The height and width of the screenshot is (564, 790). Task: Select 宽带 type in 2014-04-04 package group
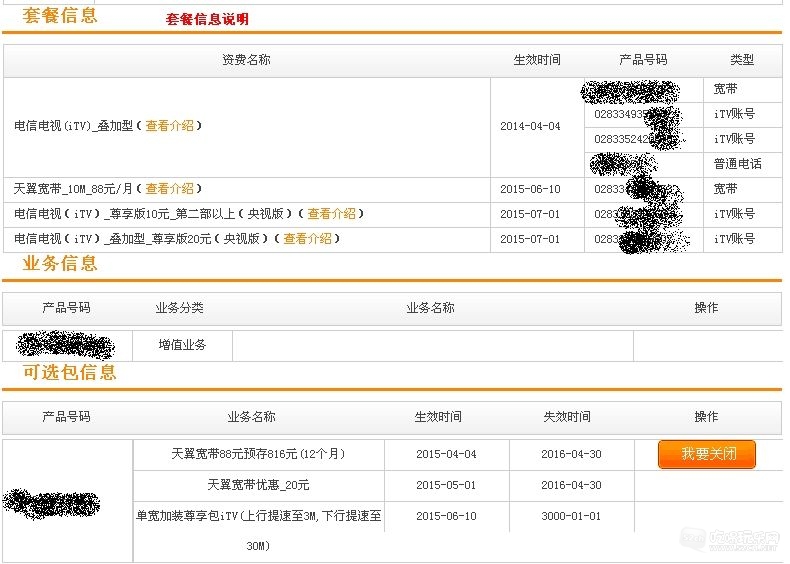(726, 89)
